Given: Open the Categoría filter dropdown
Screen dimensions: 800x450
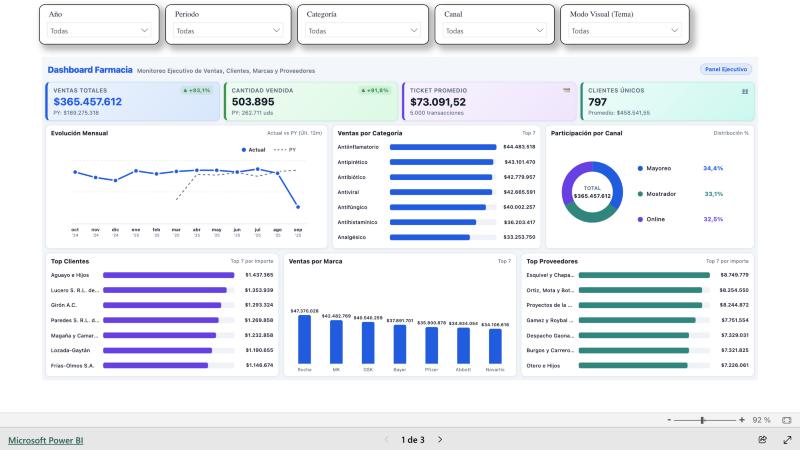Looking at the screenshot, I should 363,31.
